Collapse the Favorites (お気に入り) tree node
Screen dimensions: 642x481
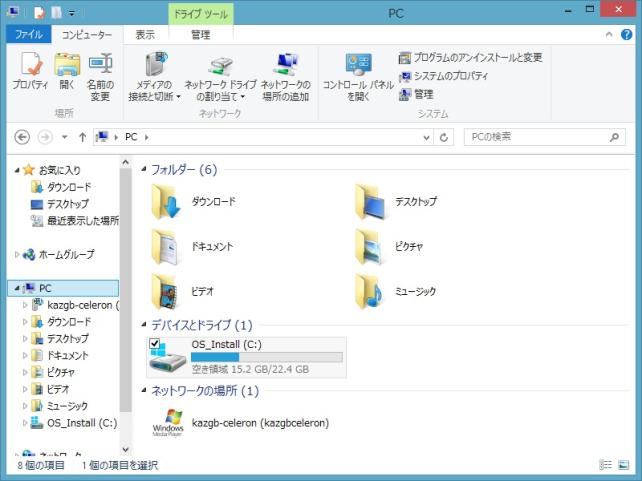coord(17,170)
